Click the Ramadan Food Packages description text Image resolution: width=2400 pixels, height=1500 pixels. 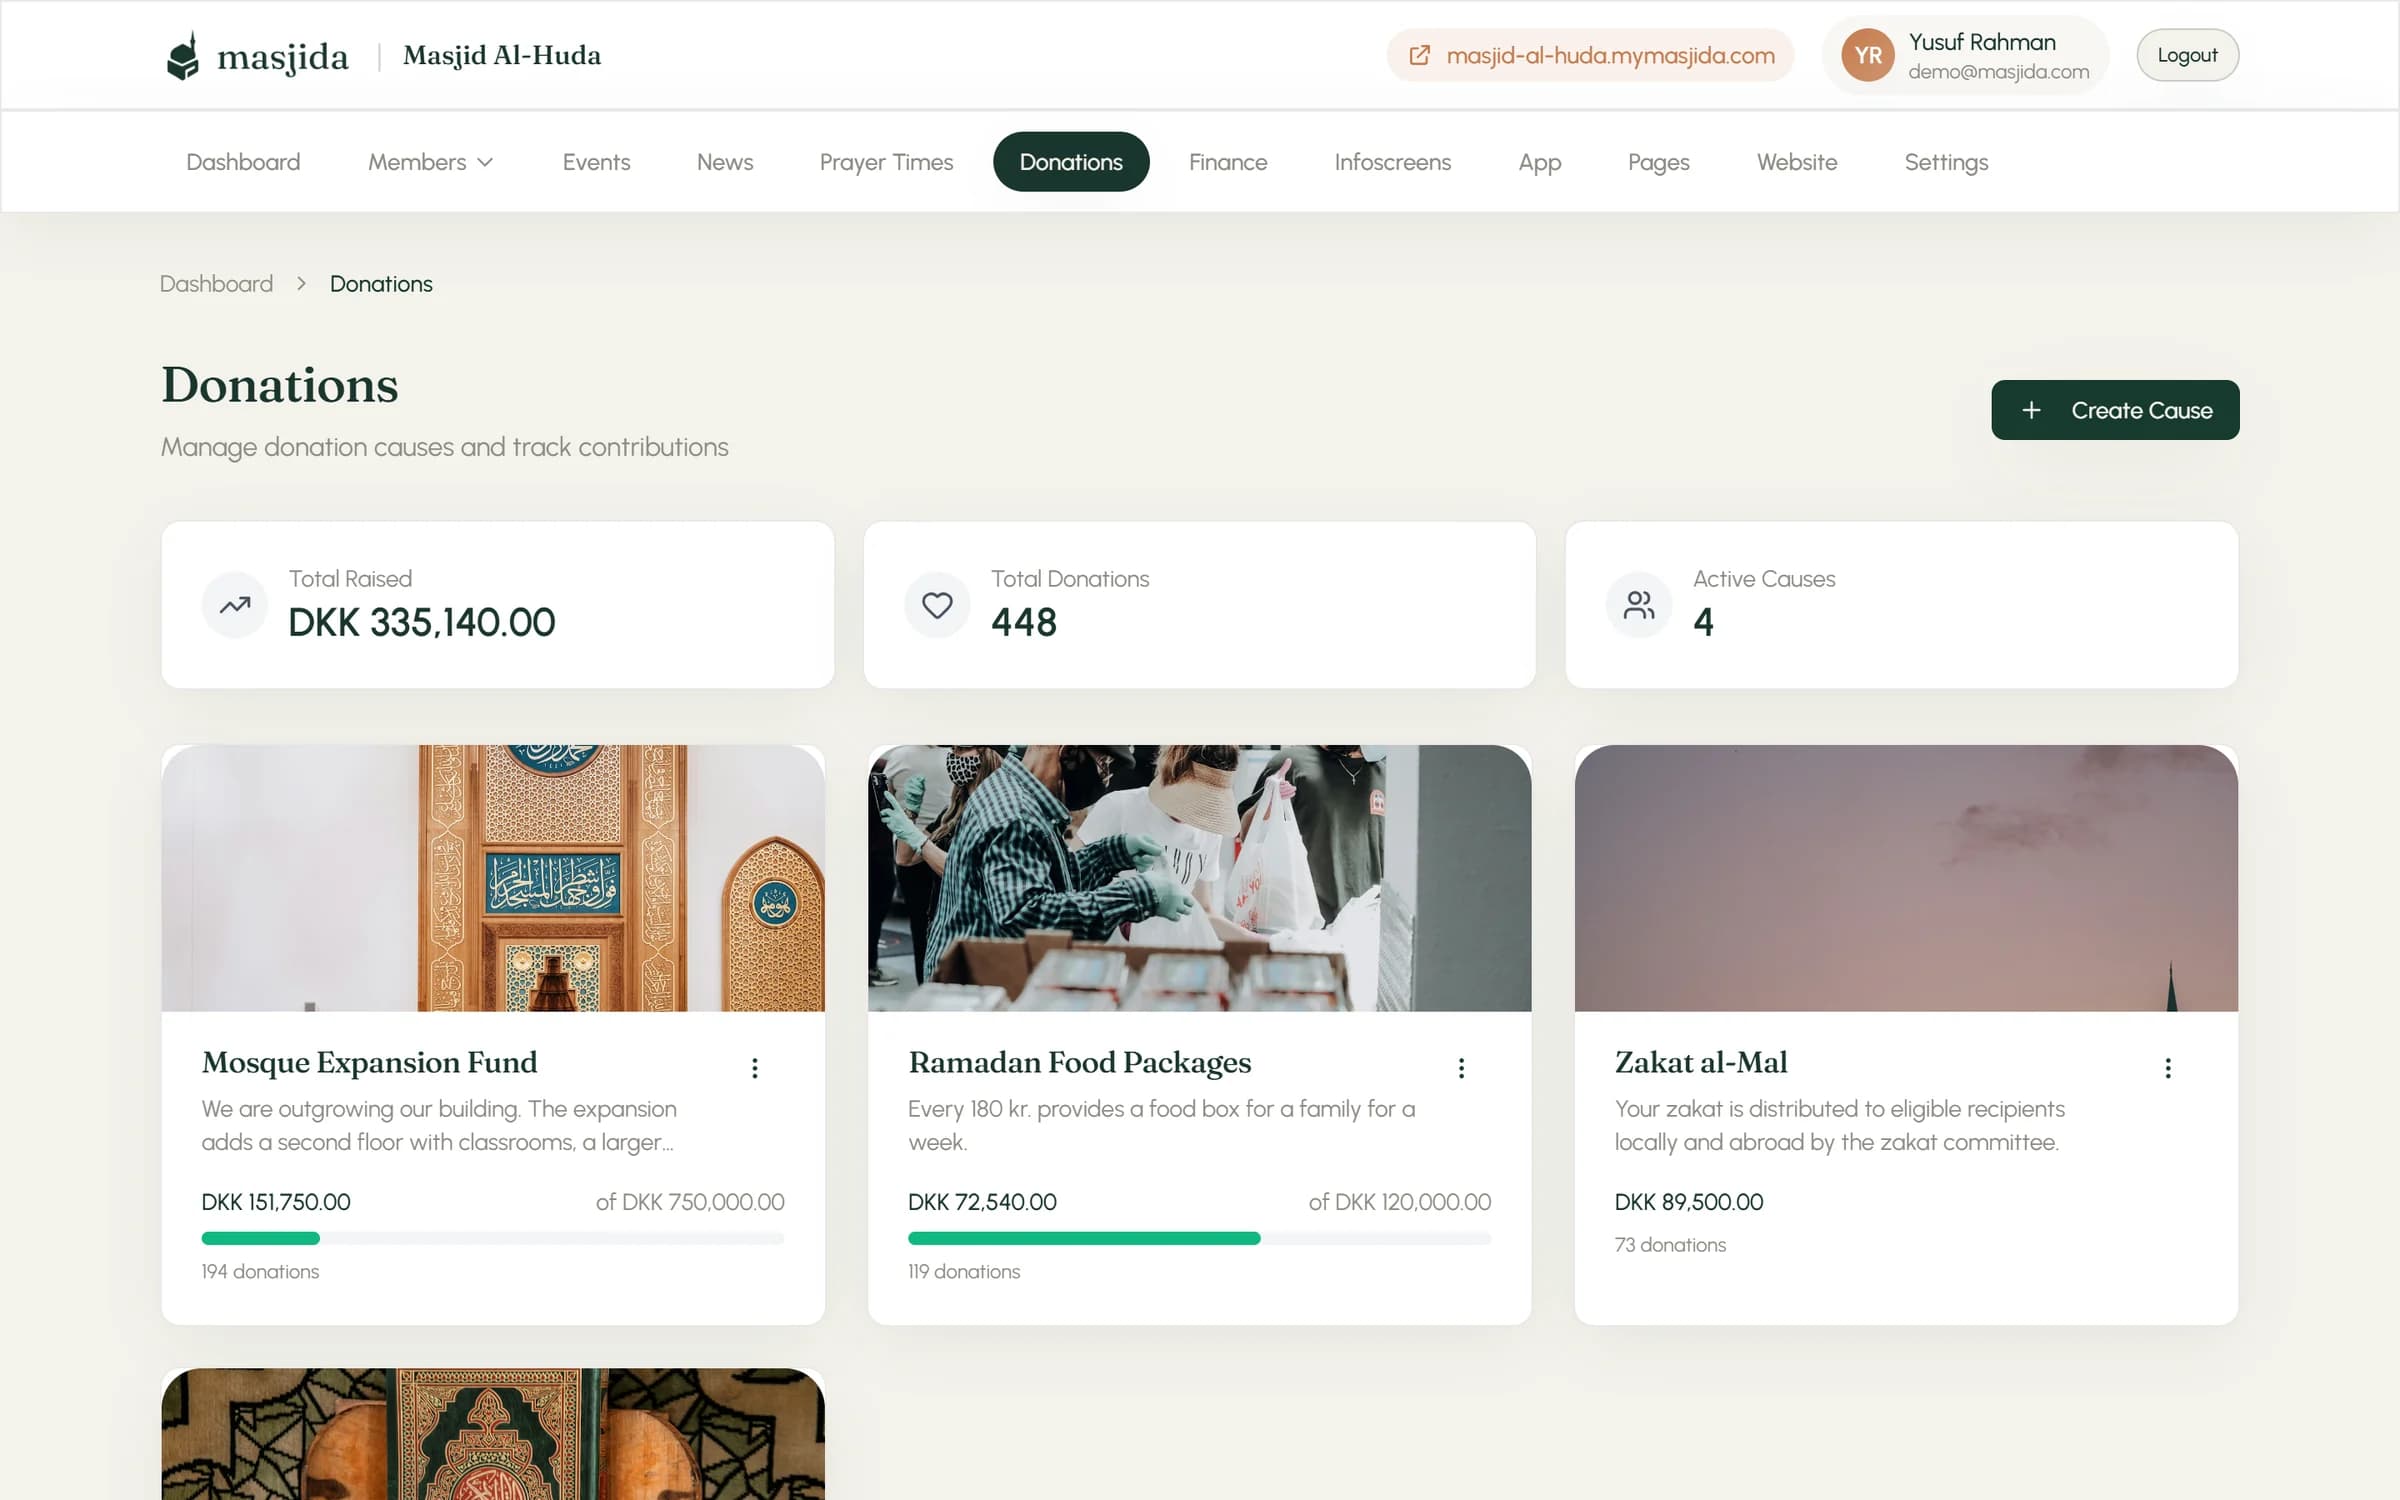(x=1161, y=1125)
